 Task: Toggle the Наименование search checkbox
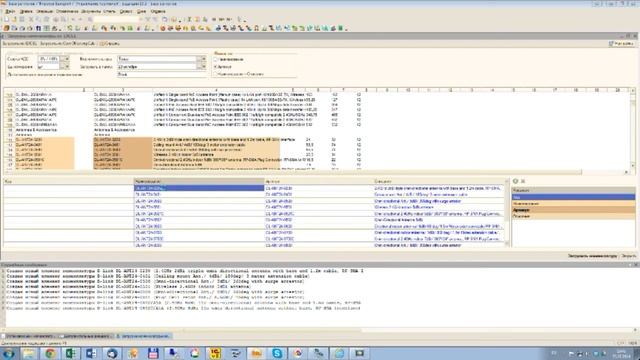216,60
